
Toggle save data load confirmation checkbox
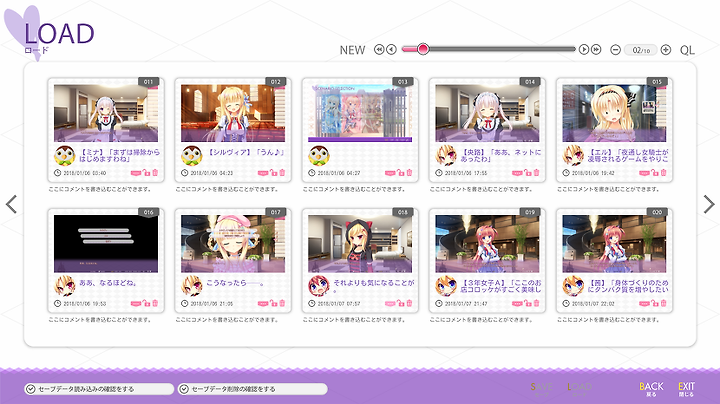click(x=31, y=389)
